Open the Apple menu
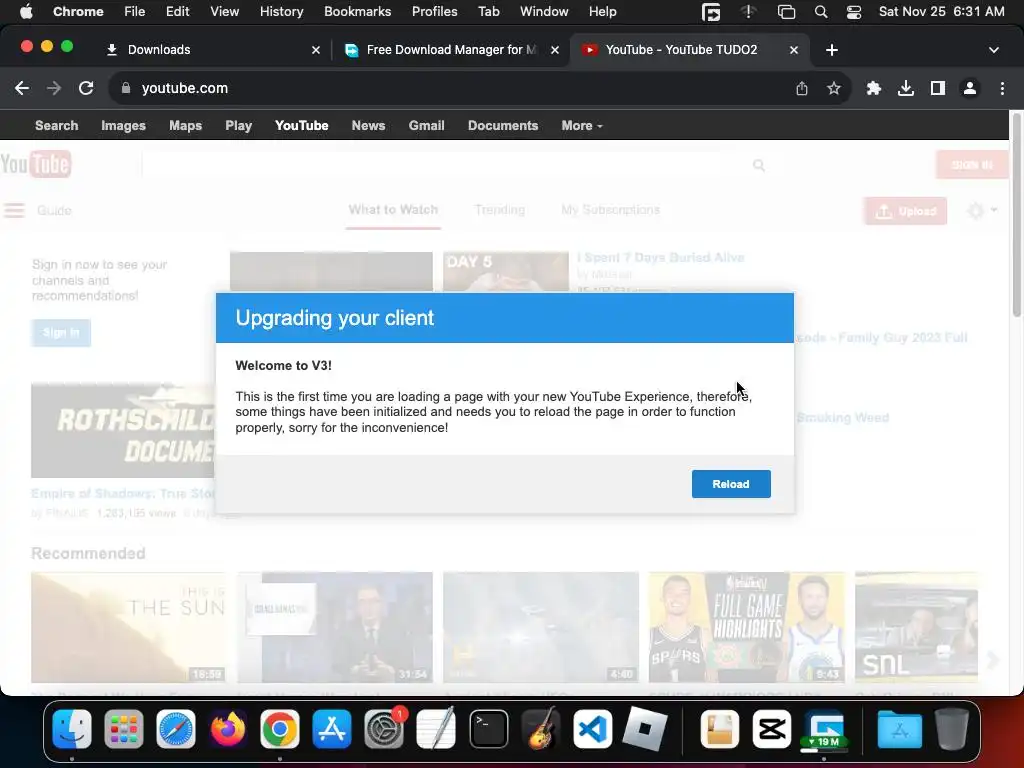Screen dimensions: 1024x768 (26, 12)
